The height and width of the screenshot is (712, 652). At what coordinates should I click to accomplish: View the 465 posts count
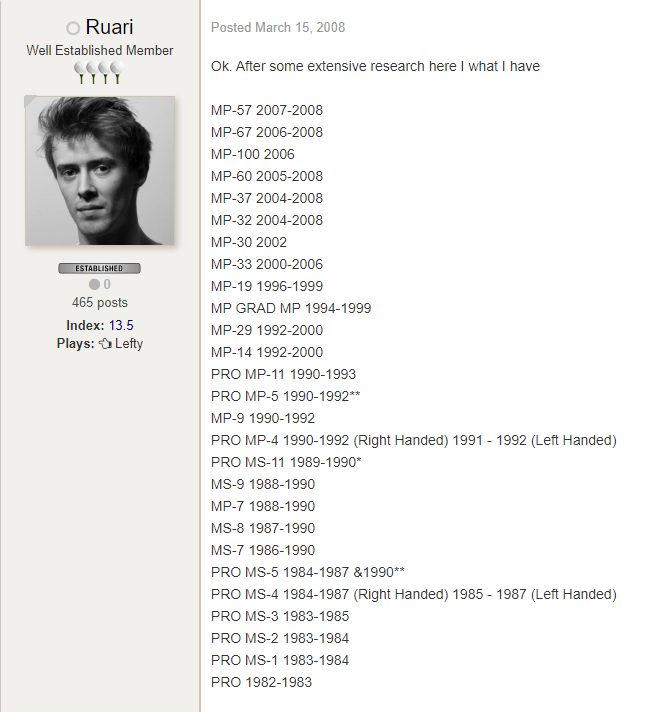point(99,302)
